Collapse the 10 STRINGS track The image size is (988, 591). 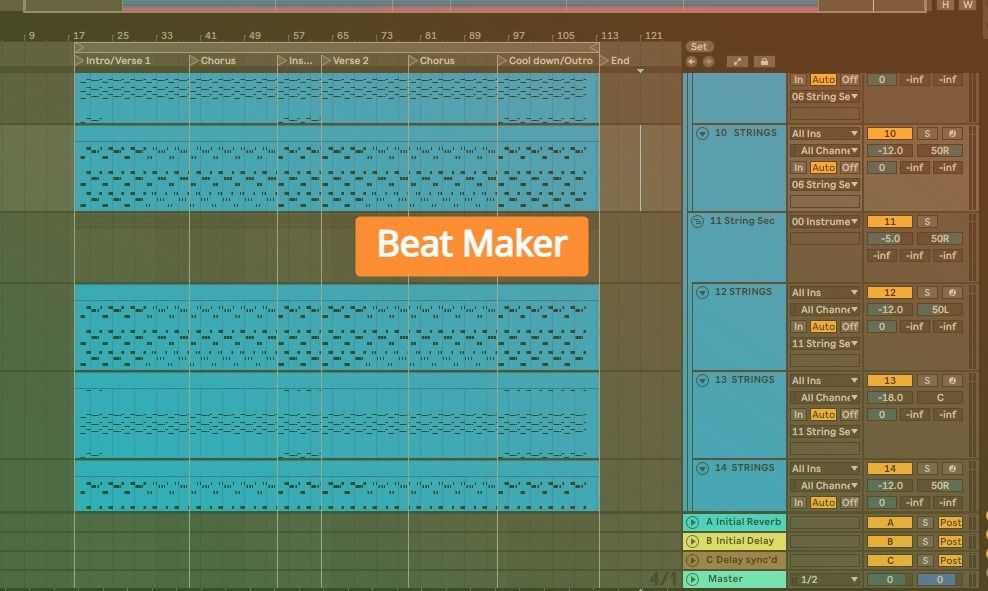pos(702,134)
